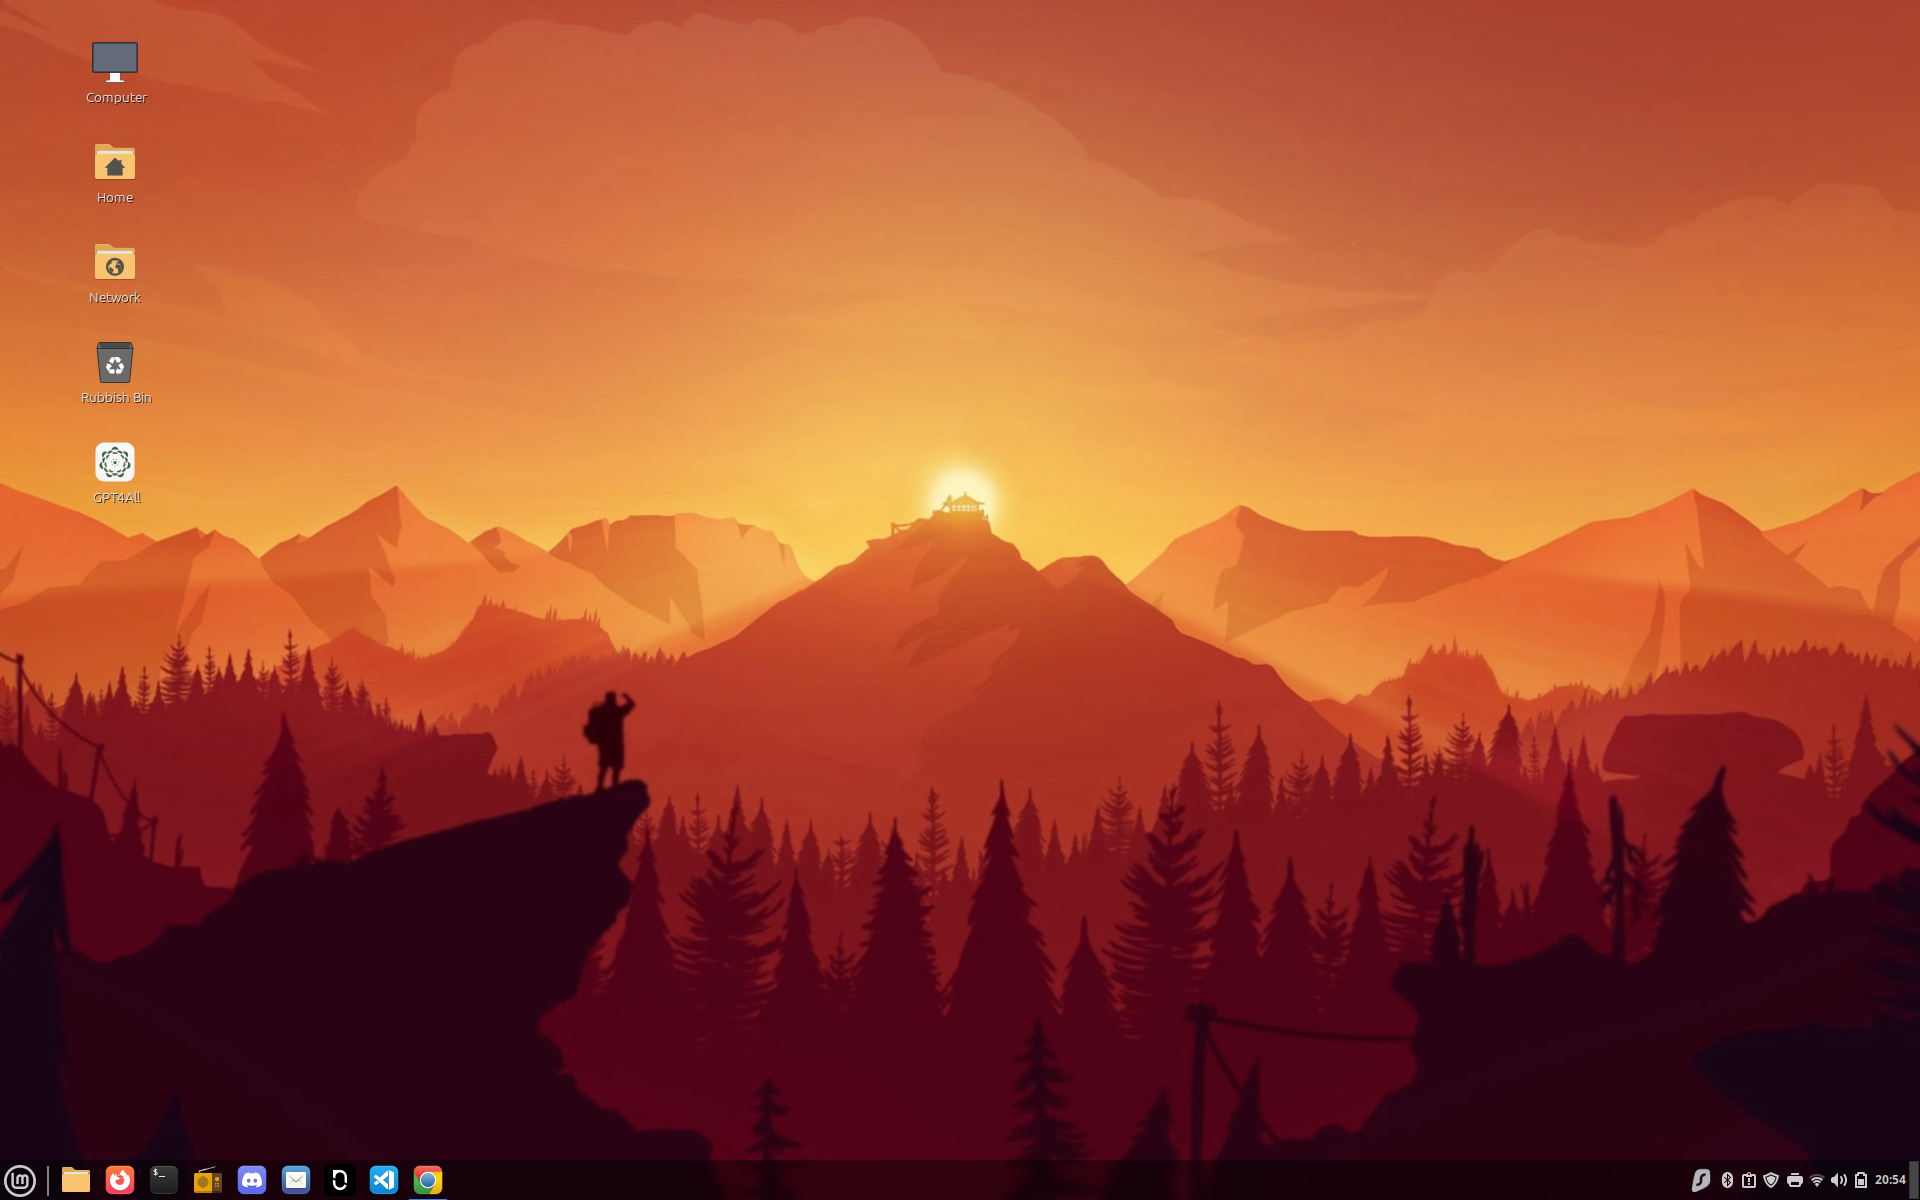Open the Update Manager shield in the tray

1771,1180
